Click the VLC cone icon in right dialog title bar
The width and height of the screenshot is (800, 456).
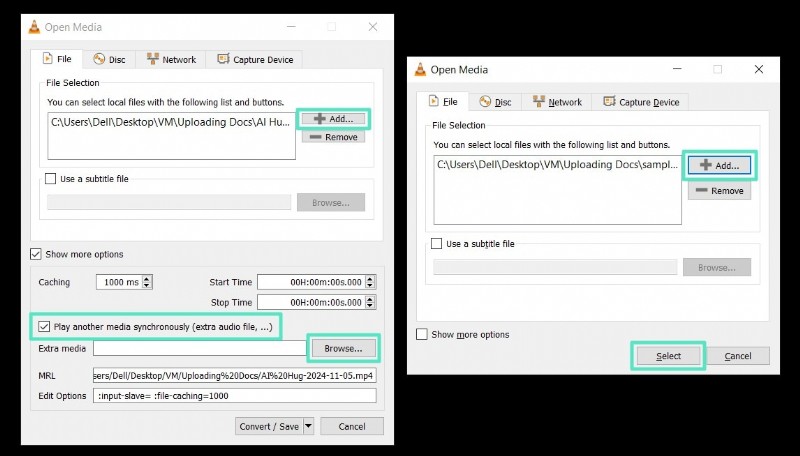point(420,69)
